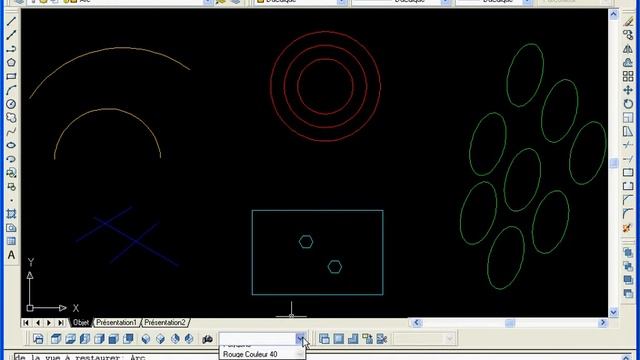Select the Break tool
Image resolution: width=640 pixels, height=360 pixels.
click(628, 187)
